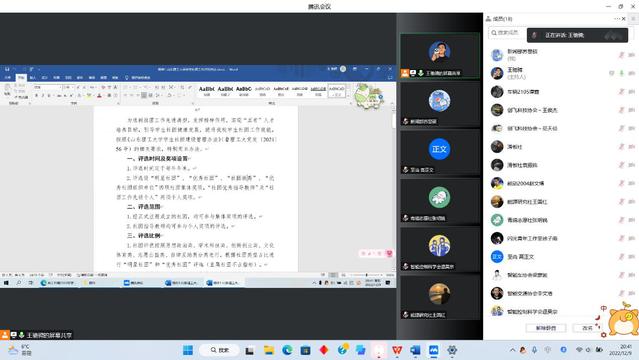Select the first AaBb style in Word gallery

(207, 91)
